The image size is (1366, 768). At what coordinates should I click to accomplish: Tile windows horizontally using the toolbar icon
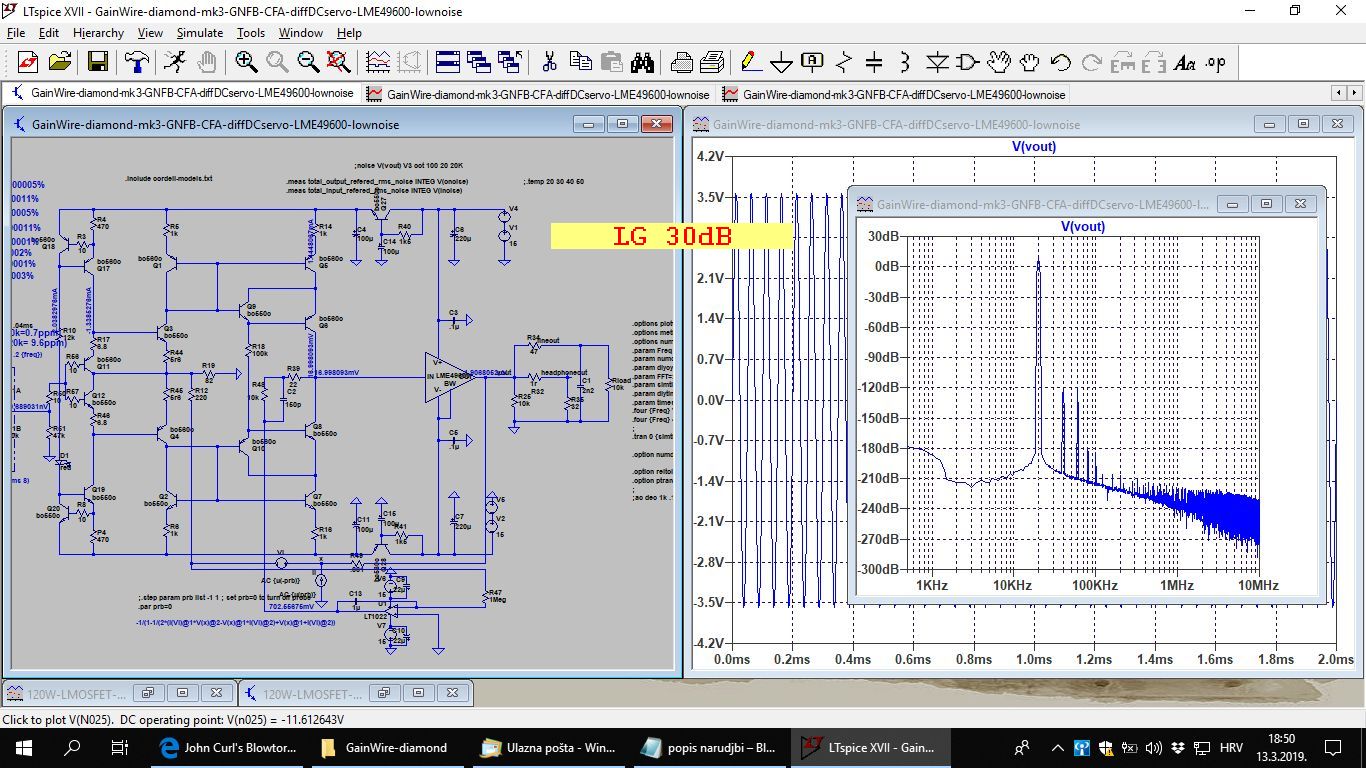[x=447, y=62]
